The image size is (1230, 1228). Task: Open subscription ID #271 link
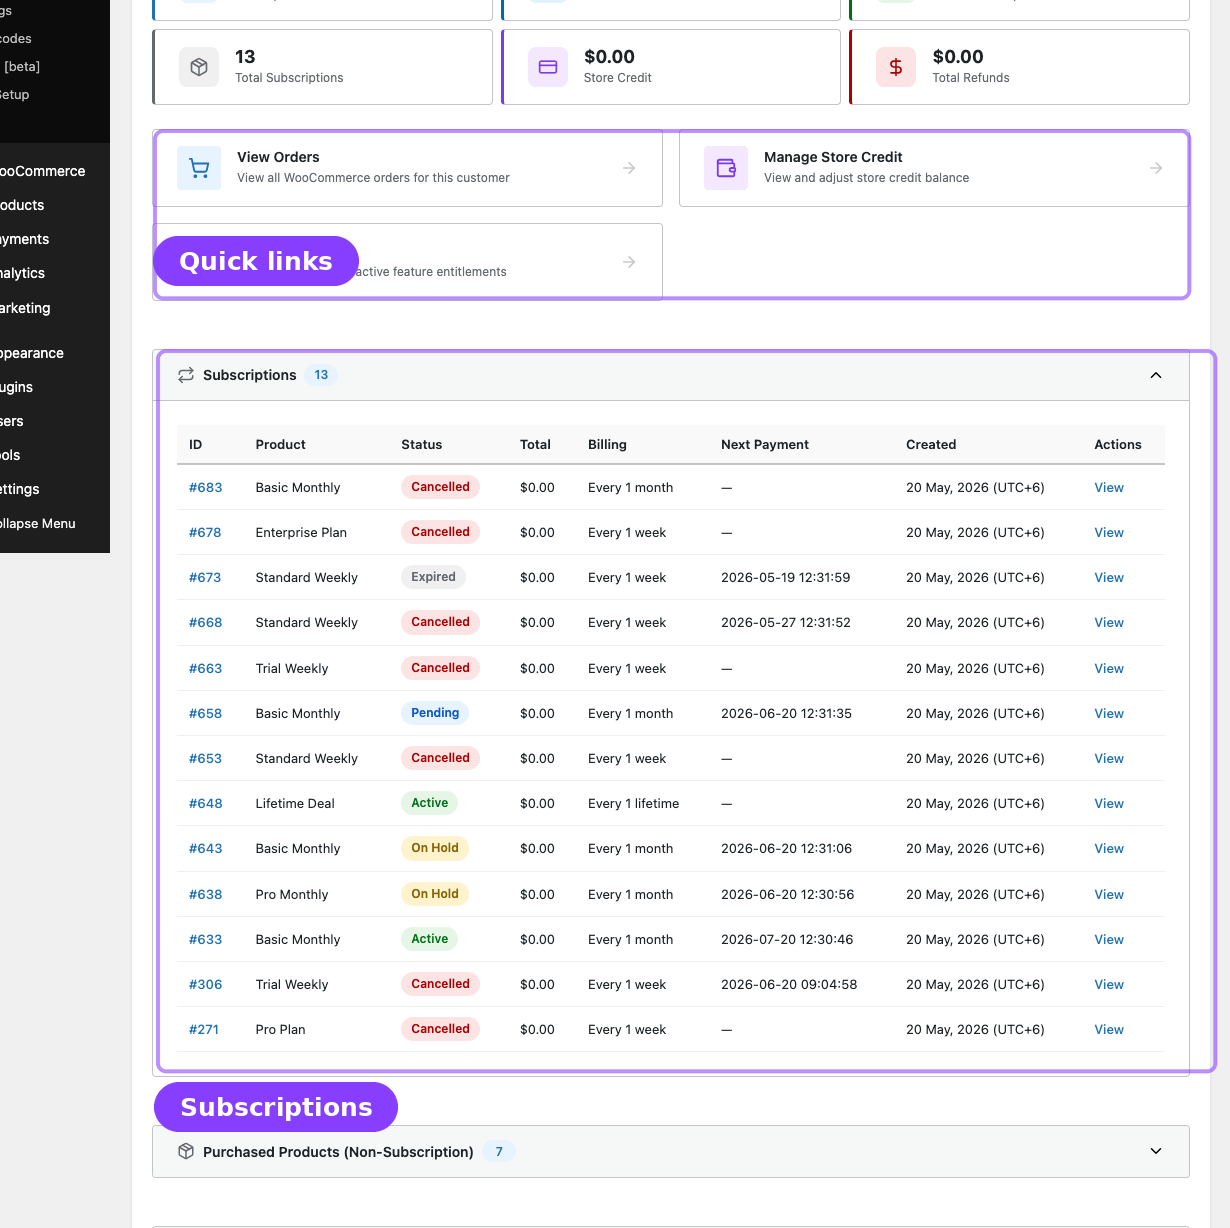point(204,1029)
